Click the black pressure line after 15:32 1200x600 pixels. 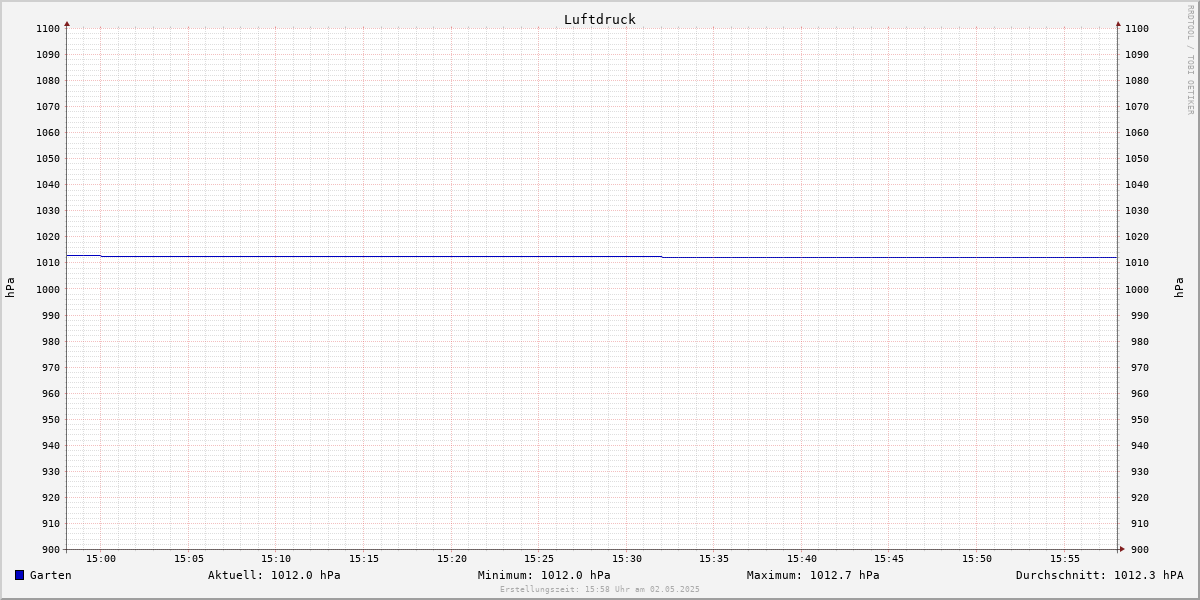890,257
